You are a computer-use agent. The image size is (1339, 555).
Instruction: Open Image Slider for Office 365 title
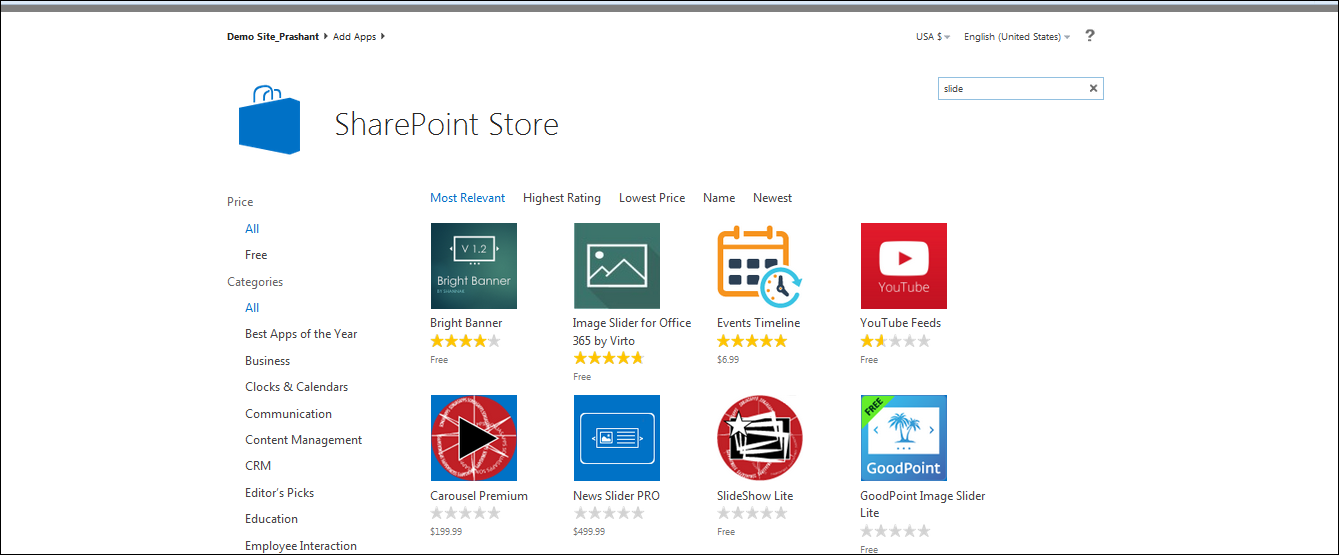(x=632, y=332)
